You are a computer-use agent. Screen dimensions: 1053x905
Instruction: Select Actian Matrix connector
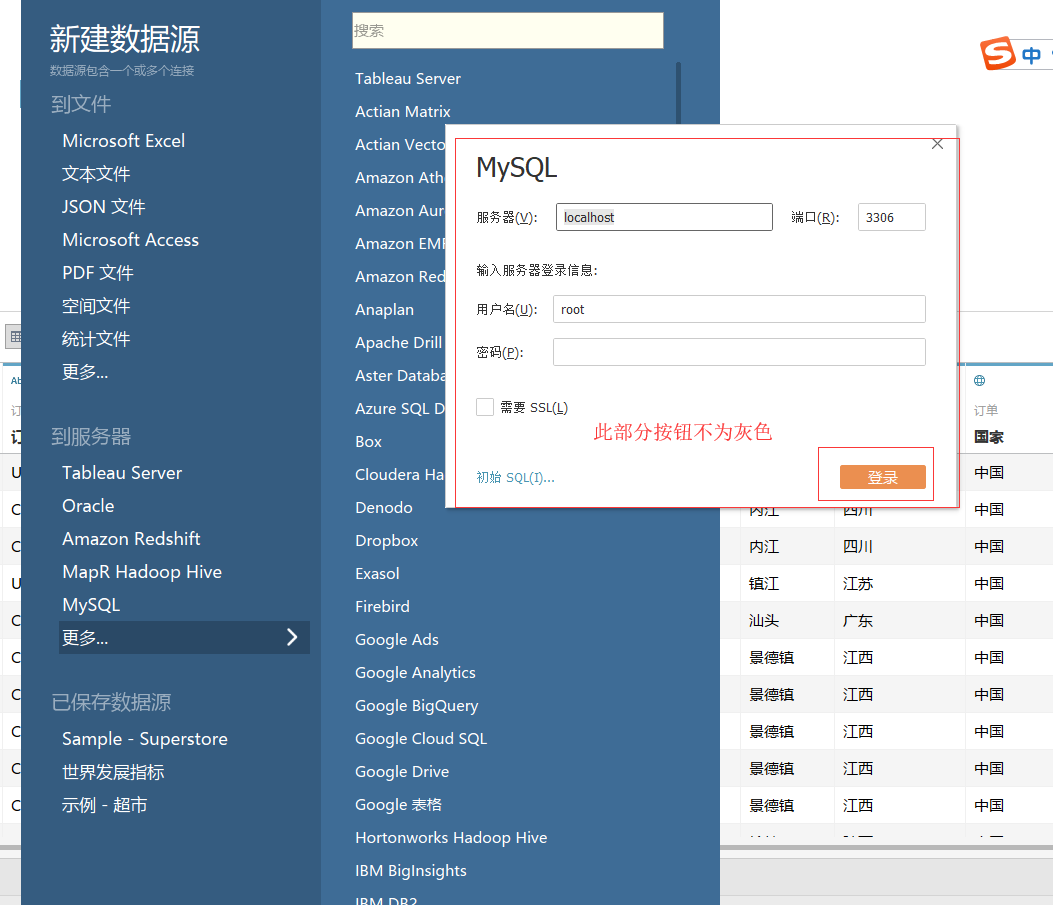pyautogui.click(x=402, y=111)
